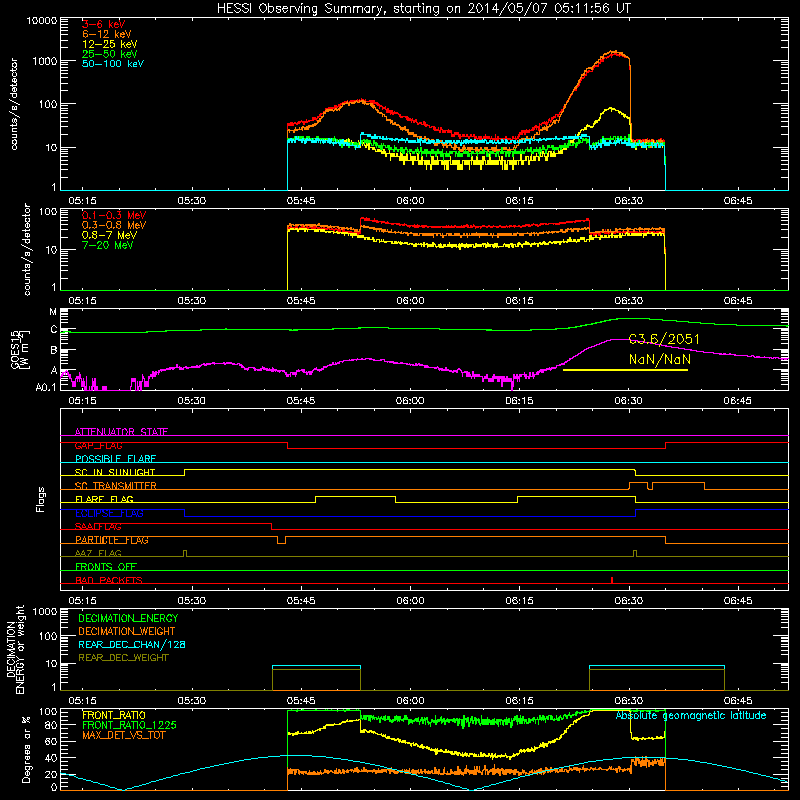Click the red BAD_PACKETS tick mark near 06:27
Viewport: 800px width, 800px height.
[612, 580]
